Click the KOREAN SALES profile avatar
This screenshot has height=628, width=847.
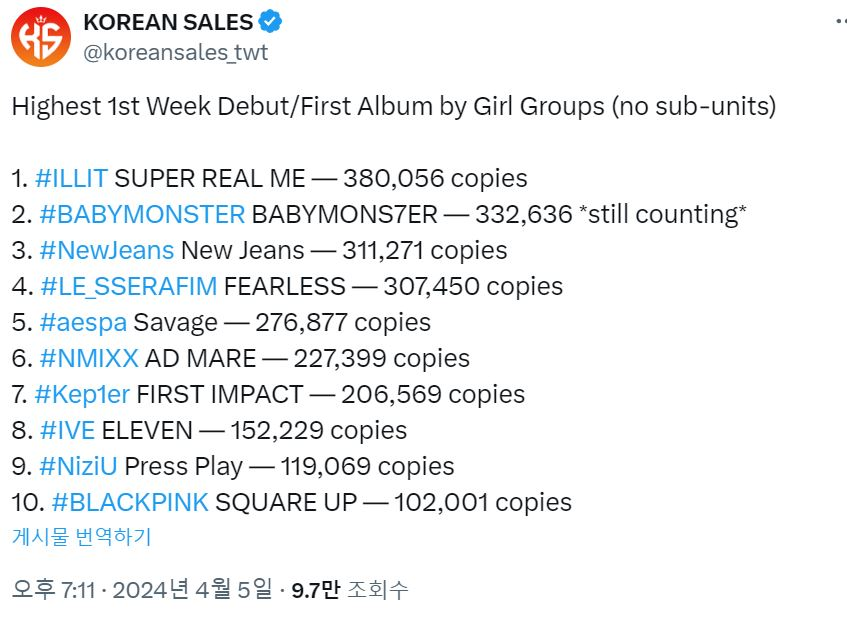click(41, 37)
